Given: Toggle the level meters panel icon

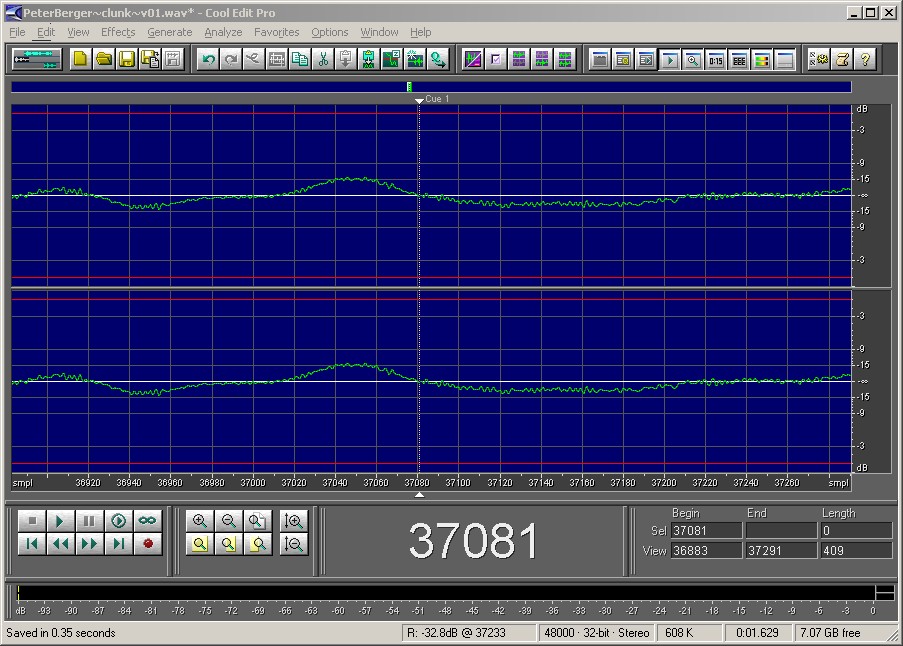Looking at the screenshot, I should pos(762,59).
